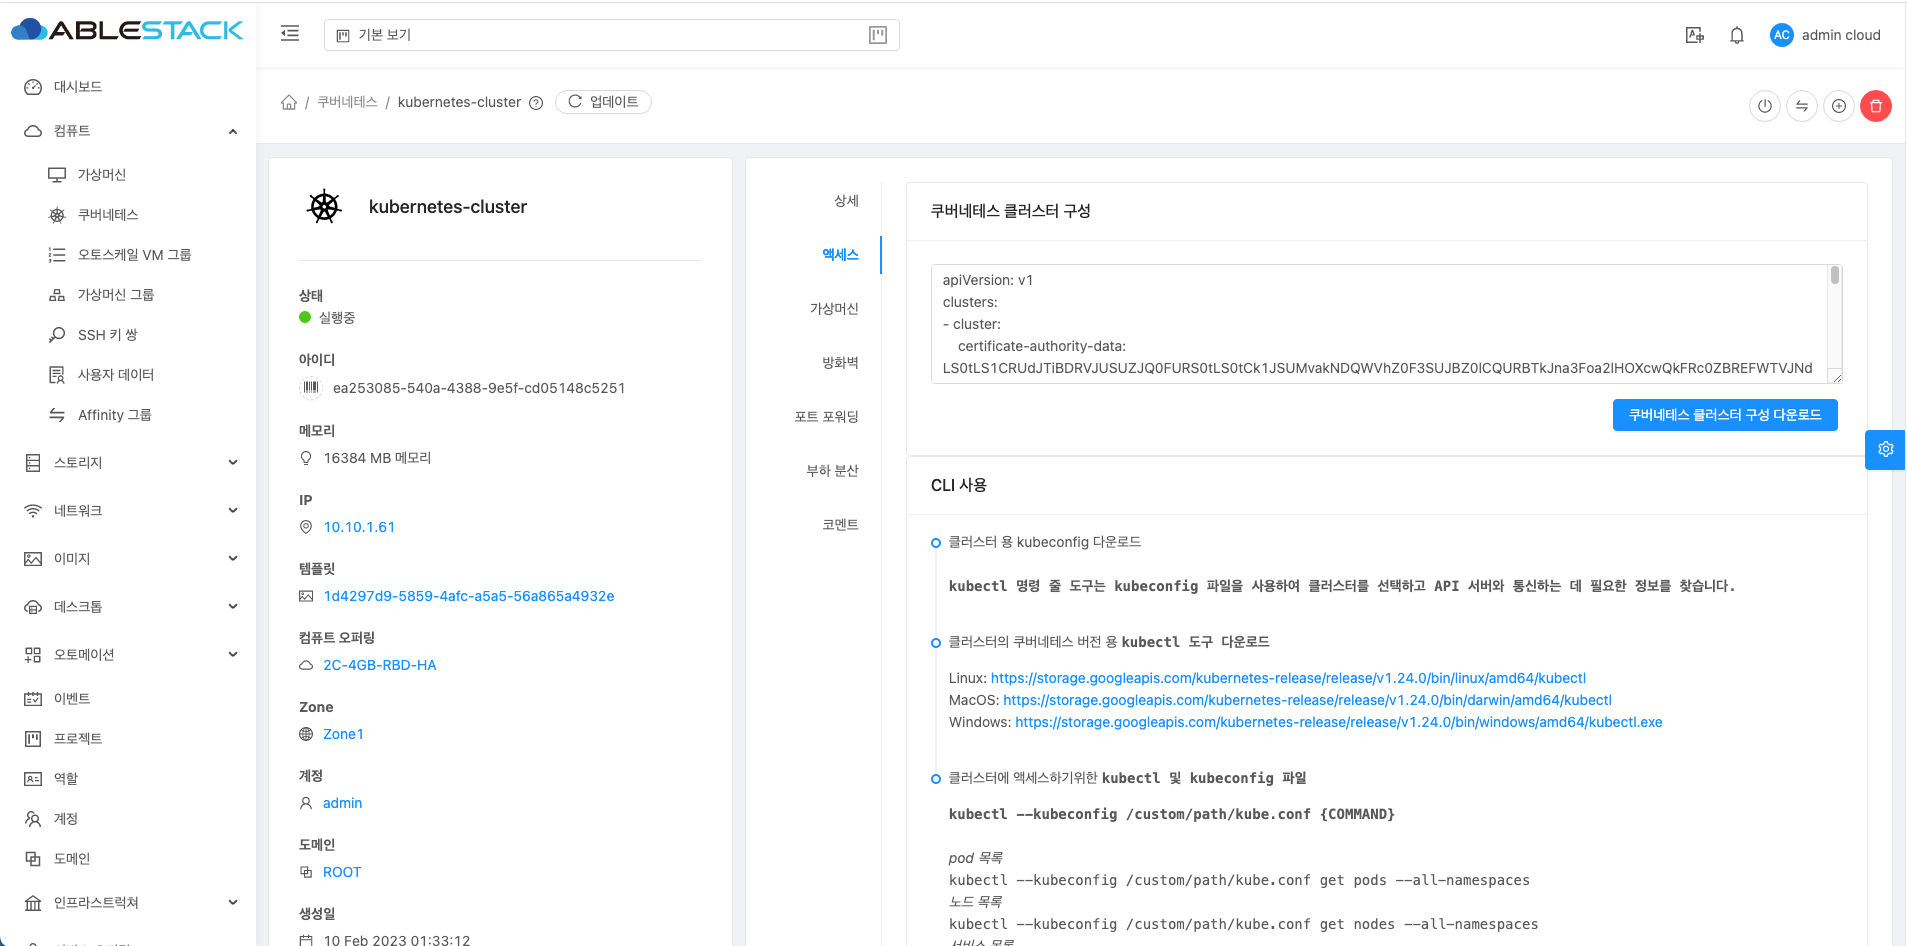Click the add circle plus icon
This screenshot has height=946, width=1907.
[1839, 106]
